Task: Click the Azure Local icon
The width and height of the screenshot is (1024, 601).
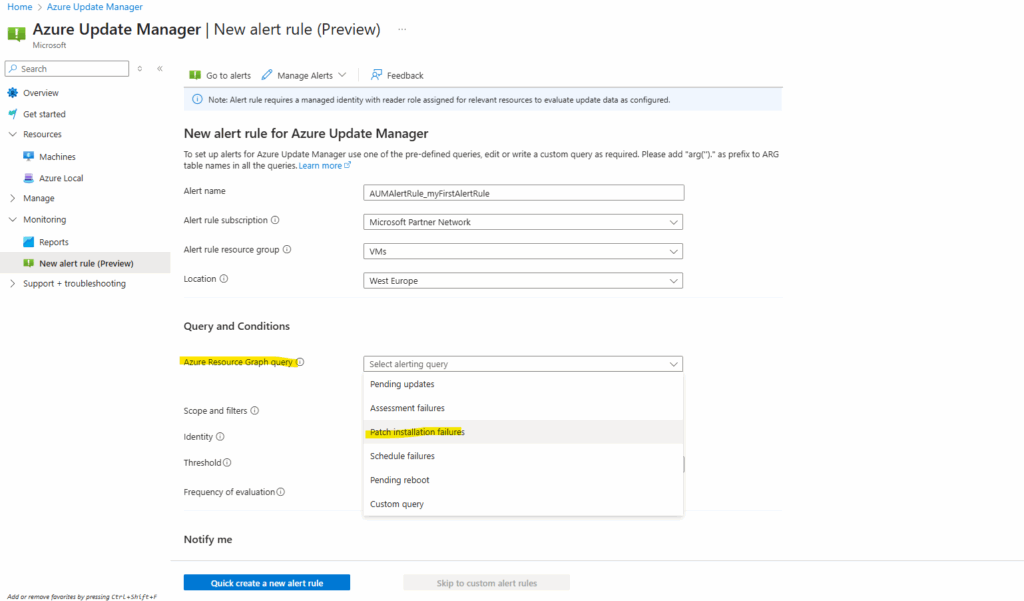Action: tap(28, 178)
